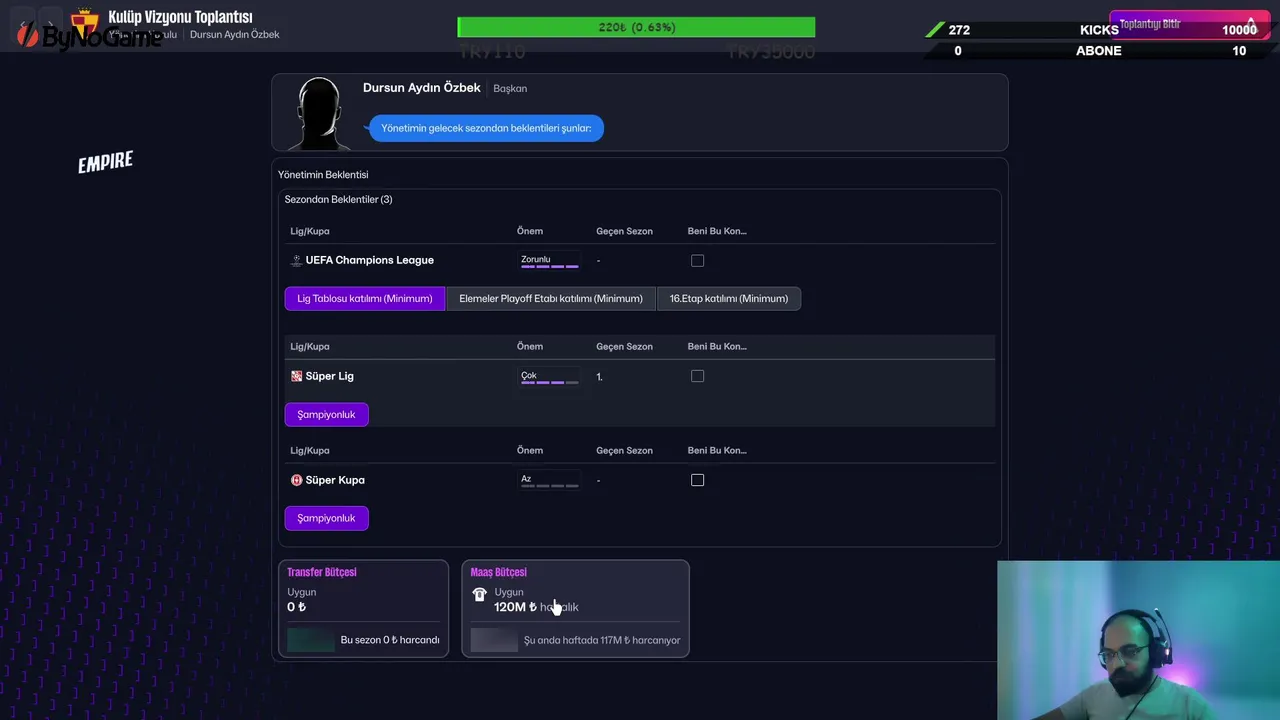Click the 'Yönetimin Beklentisi' heading
The height and width of the screenshot is (720, 1280).
[x=323, y=174]
